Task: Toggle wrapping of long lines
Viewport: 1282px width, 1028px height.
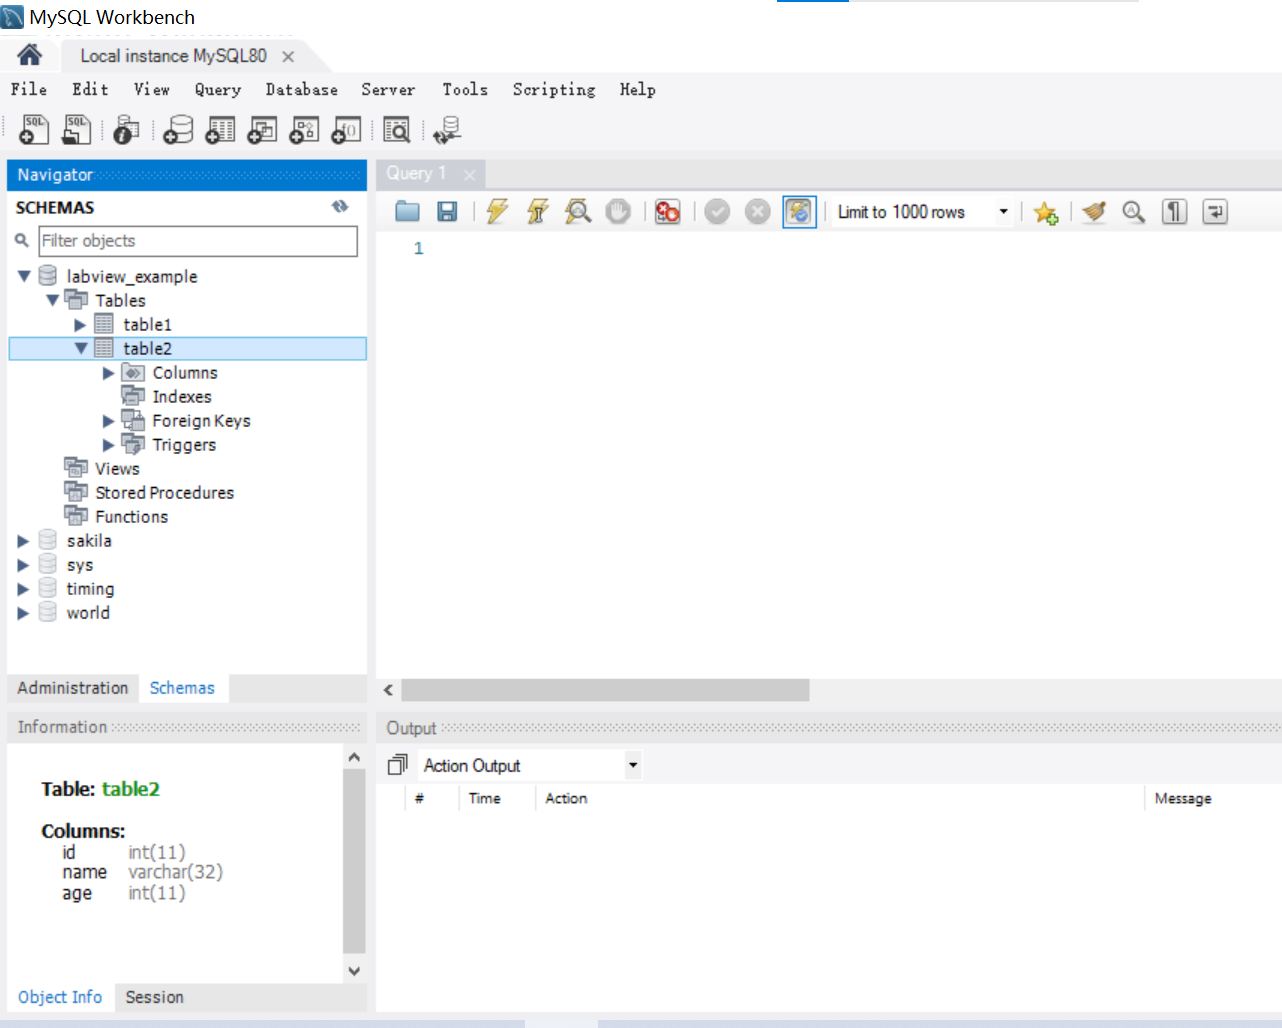Action: click(1215, 211)
